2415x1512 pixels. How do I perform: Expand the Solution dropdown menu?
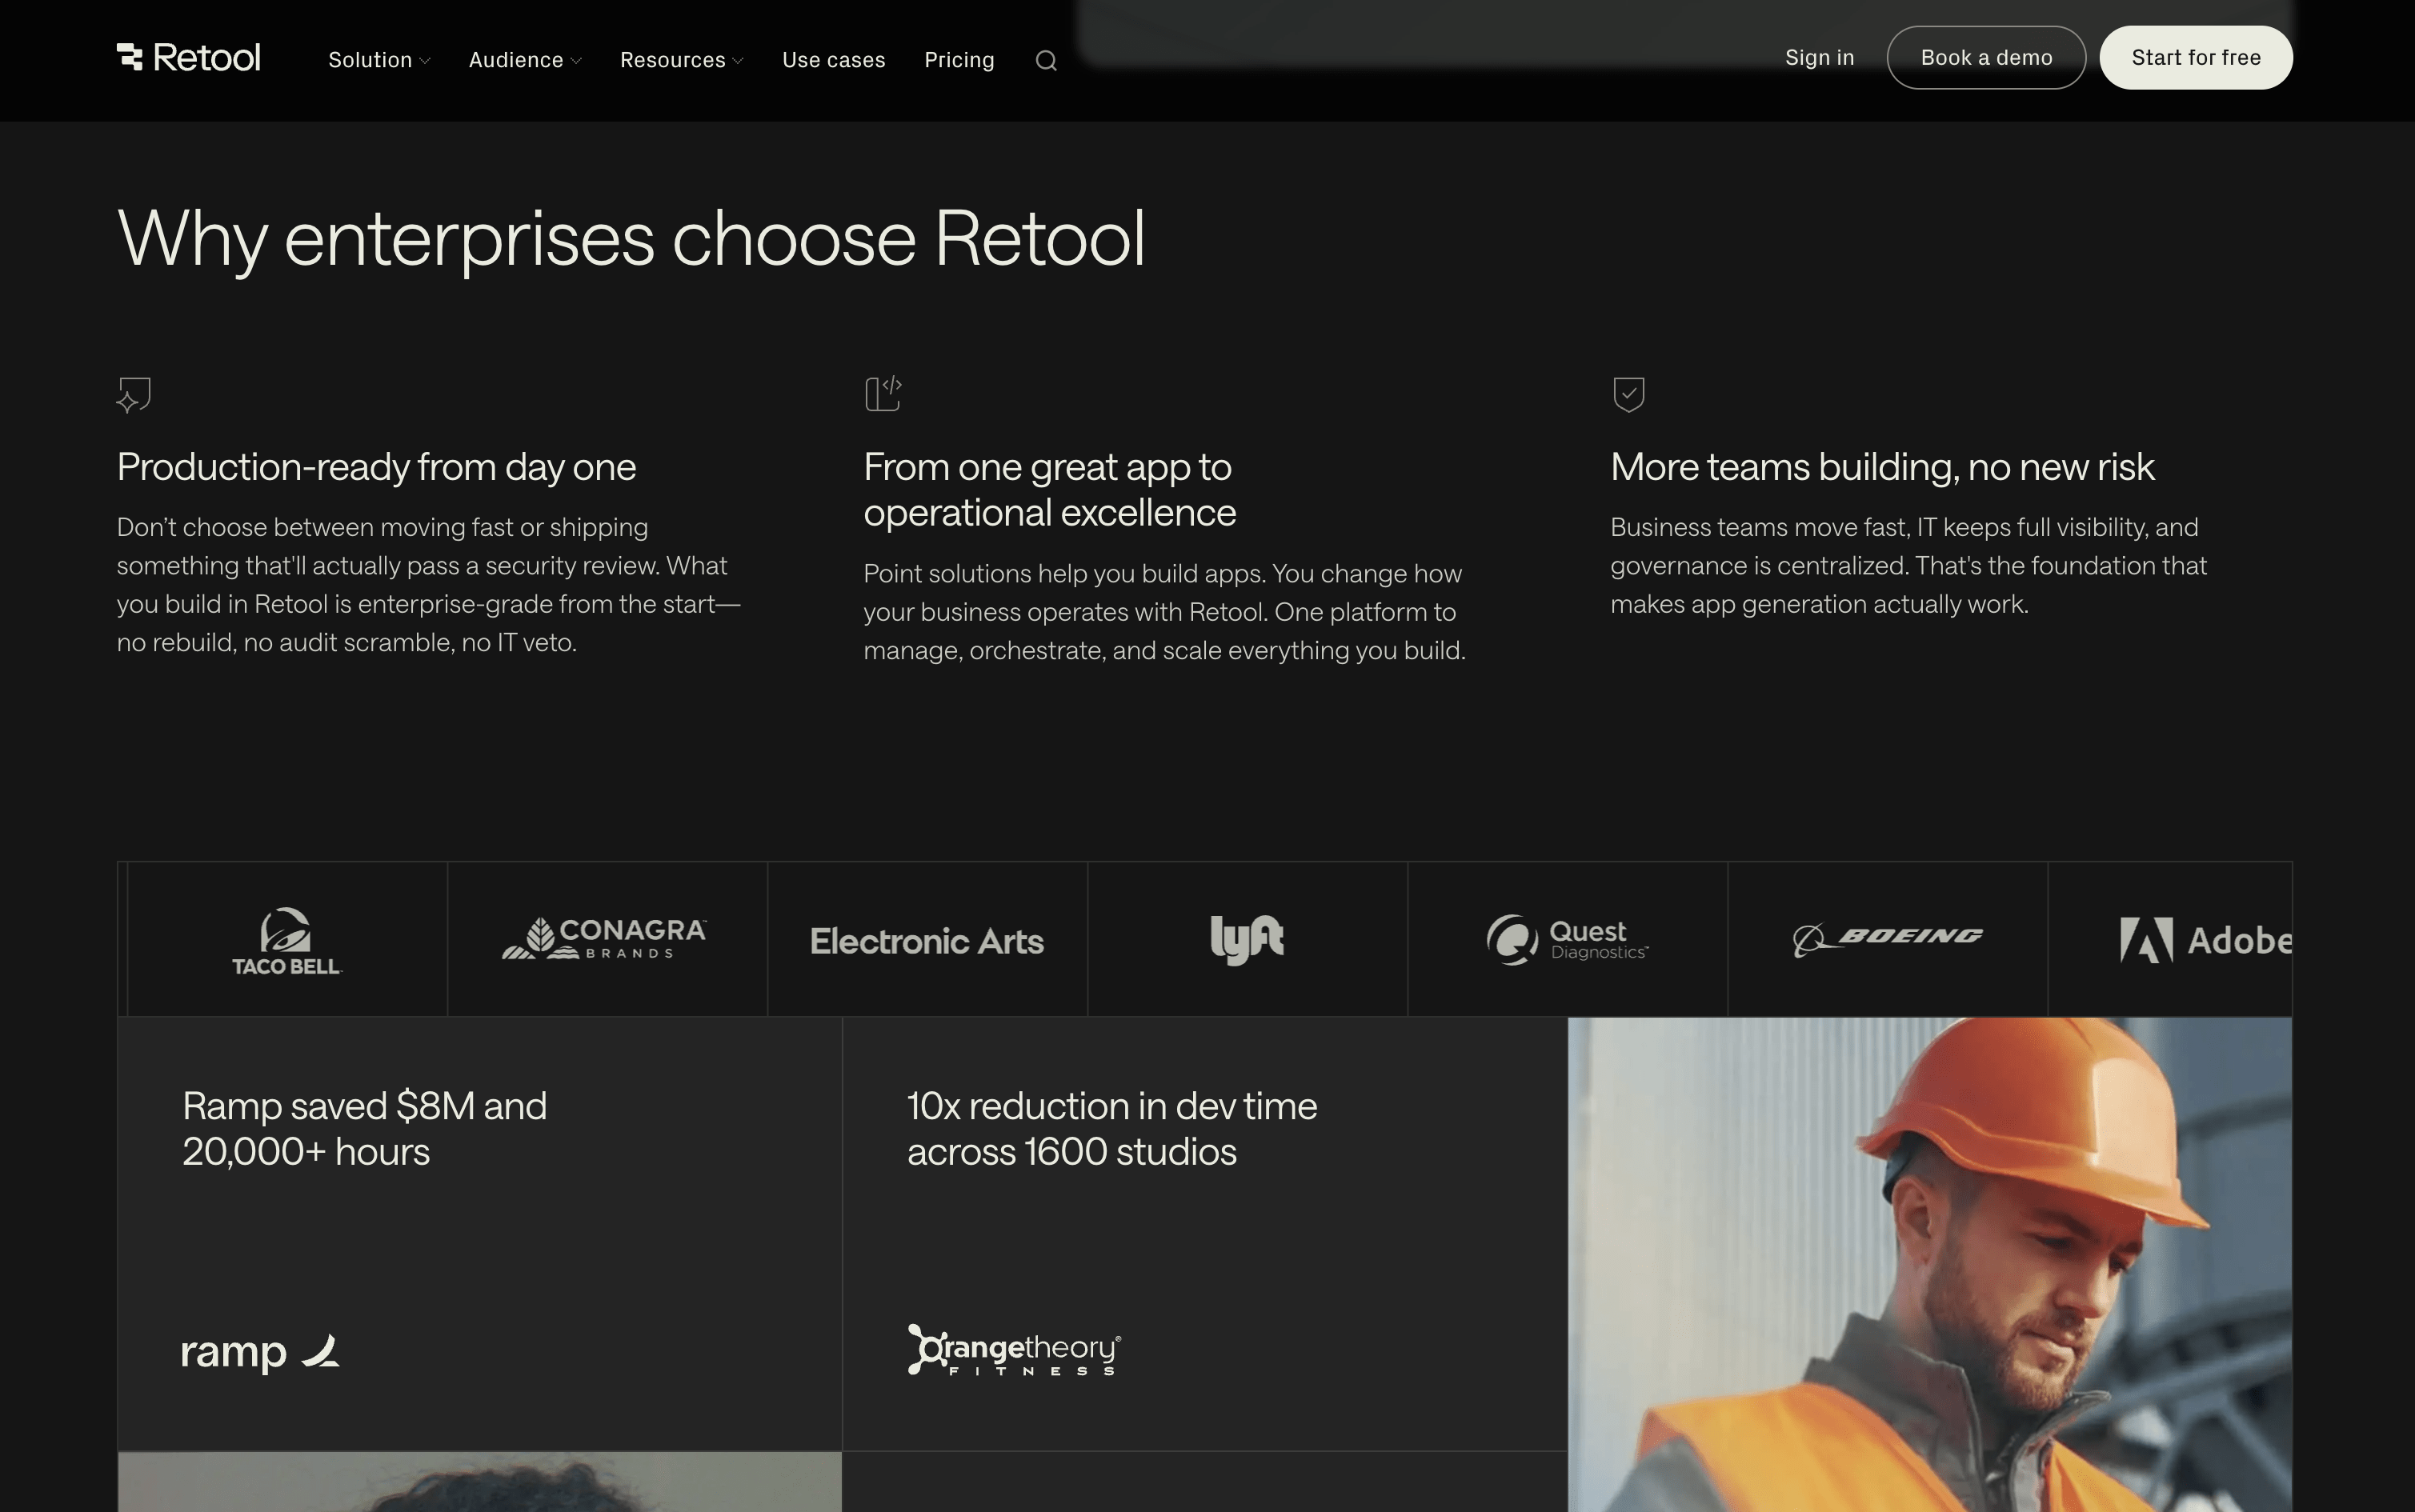(x=379, y=60)
